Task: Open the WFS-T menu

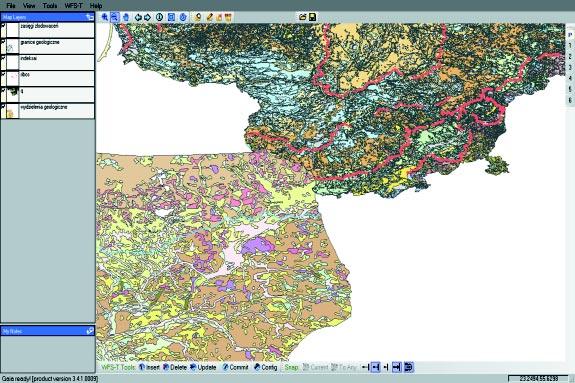Action: tap(73, 6)
